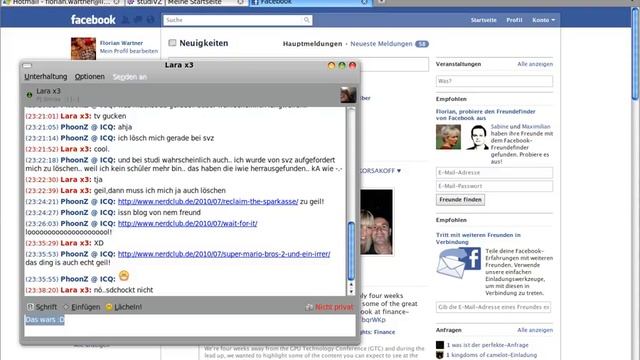Click chat line 'issn blog von nem freund'
The image size is (640, 360).
(x=159, y=213)
